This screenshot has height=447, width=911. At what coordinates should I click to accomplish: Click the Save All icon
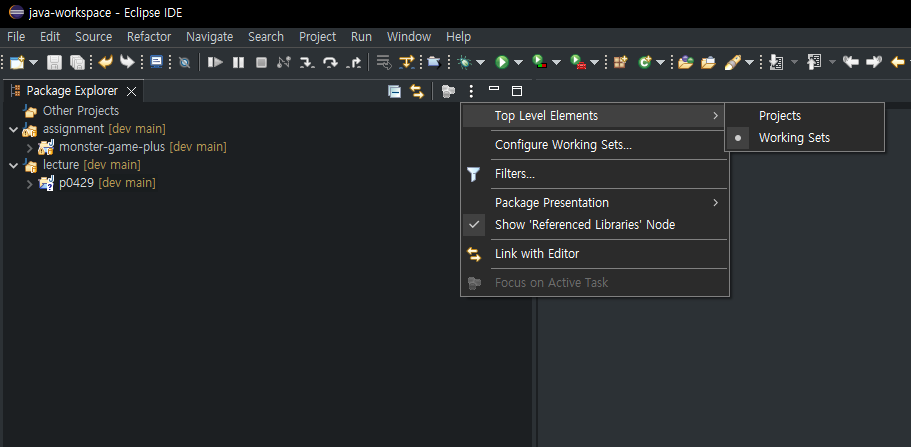click(x=77, y=62)
